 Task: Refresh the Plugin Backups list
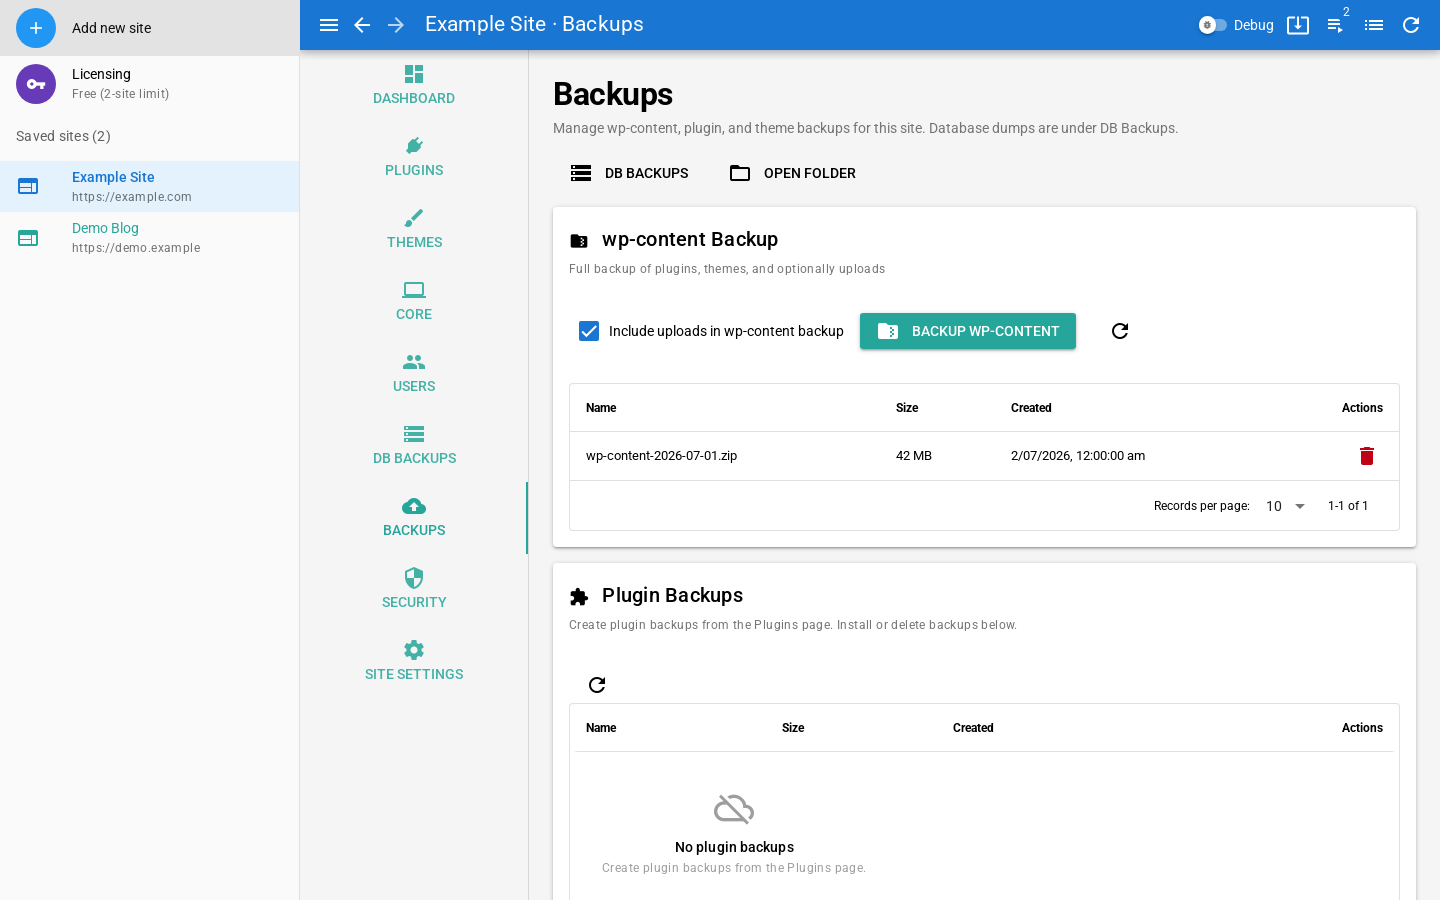pos(597,685)
